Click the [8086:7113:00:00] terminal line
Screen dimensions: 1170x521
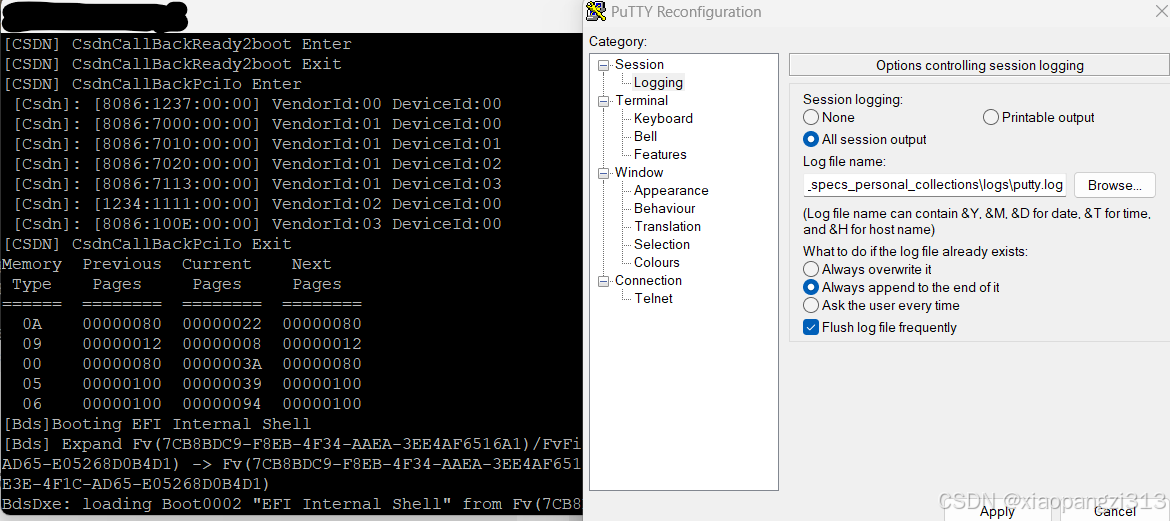257,184
